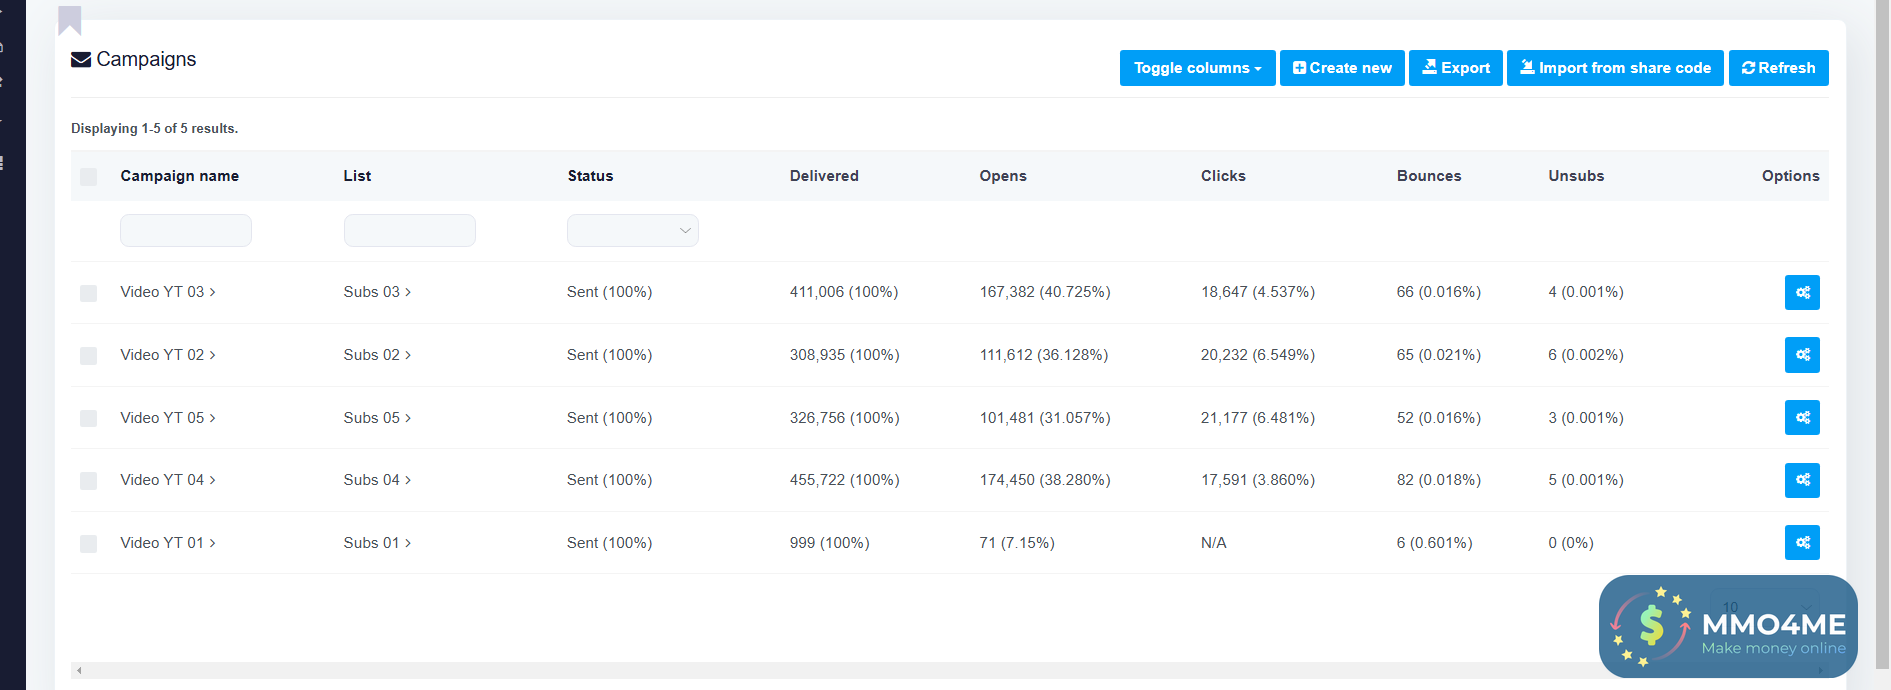The image size is (1891, 690).
Task: Click unsubs value 6 (0.002%)
Action: (1586, 355)
